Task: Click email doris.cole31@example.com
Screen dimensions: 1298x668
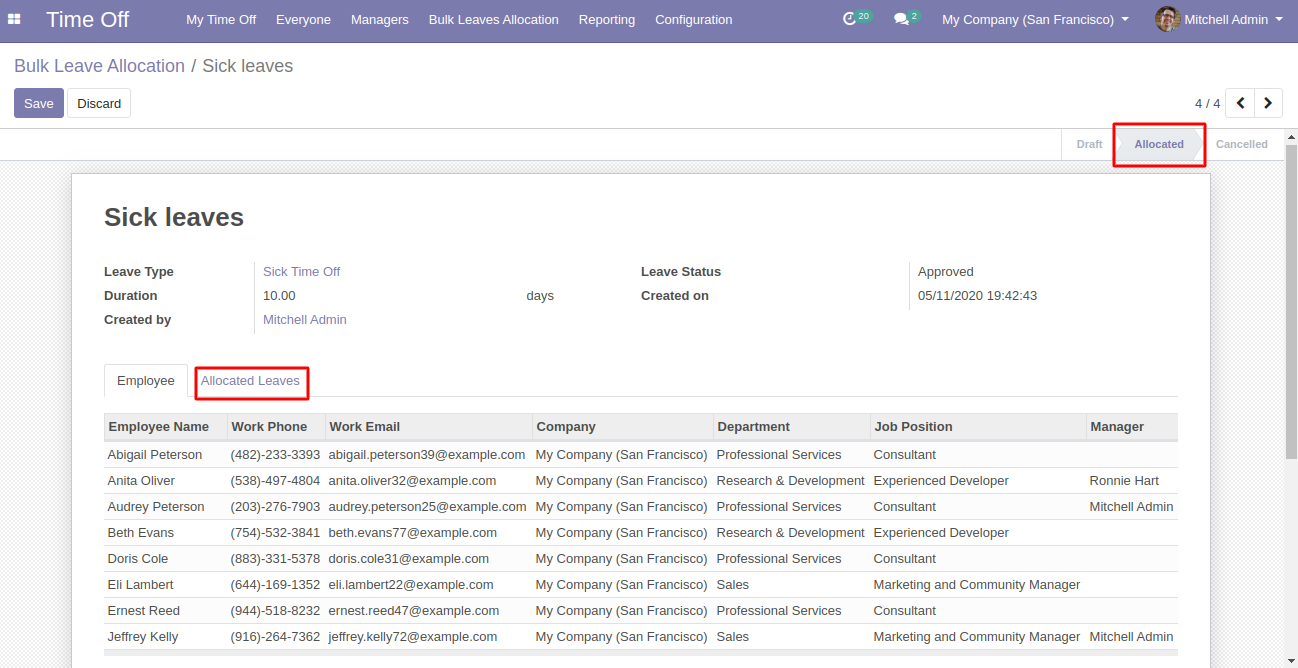Action: point(409,559)
